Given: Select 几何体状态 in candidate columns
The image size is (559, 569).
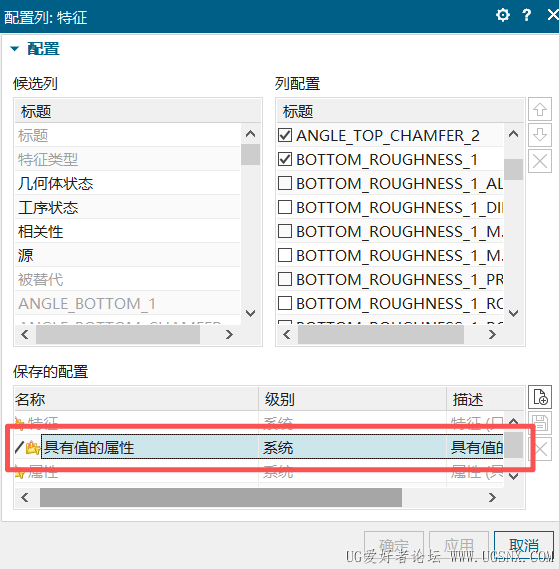Looking at the screenshot, I should 128,183.
